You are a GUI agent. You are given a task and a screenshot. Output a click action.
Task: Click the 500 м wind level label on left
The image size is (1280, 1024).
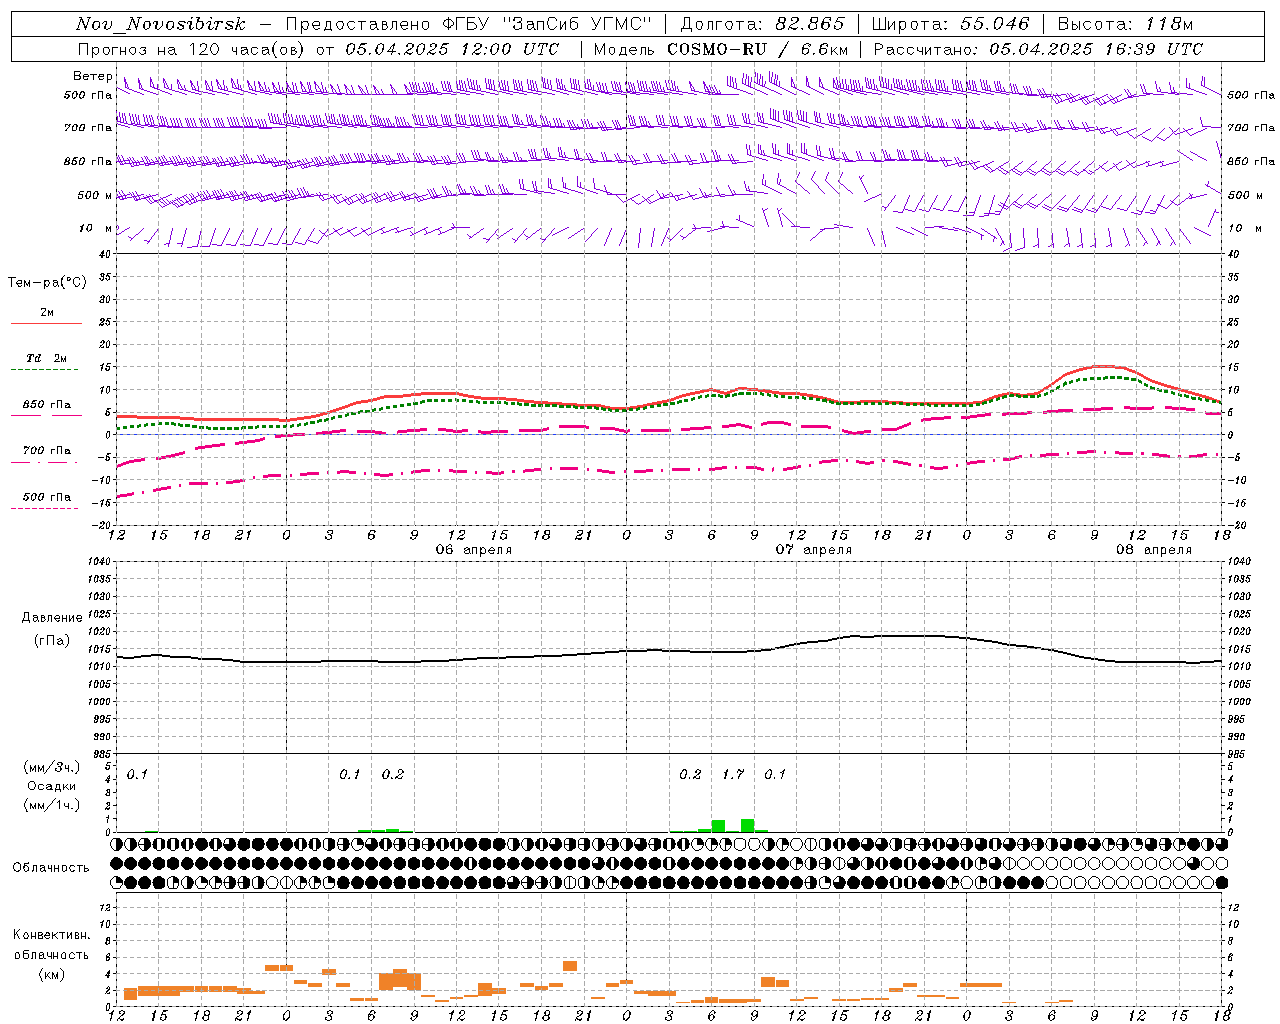tap(95, 195)
